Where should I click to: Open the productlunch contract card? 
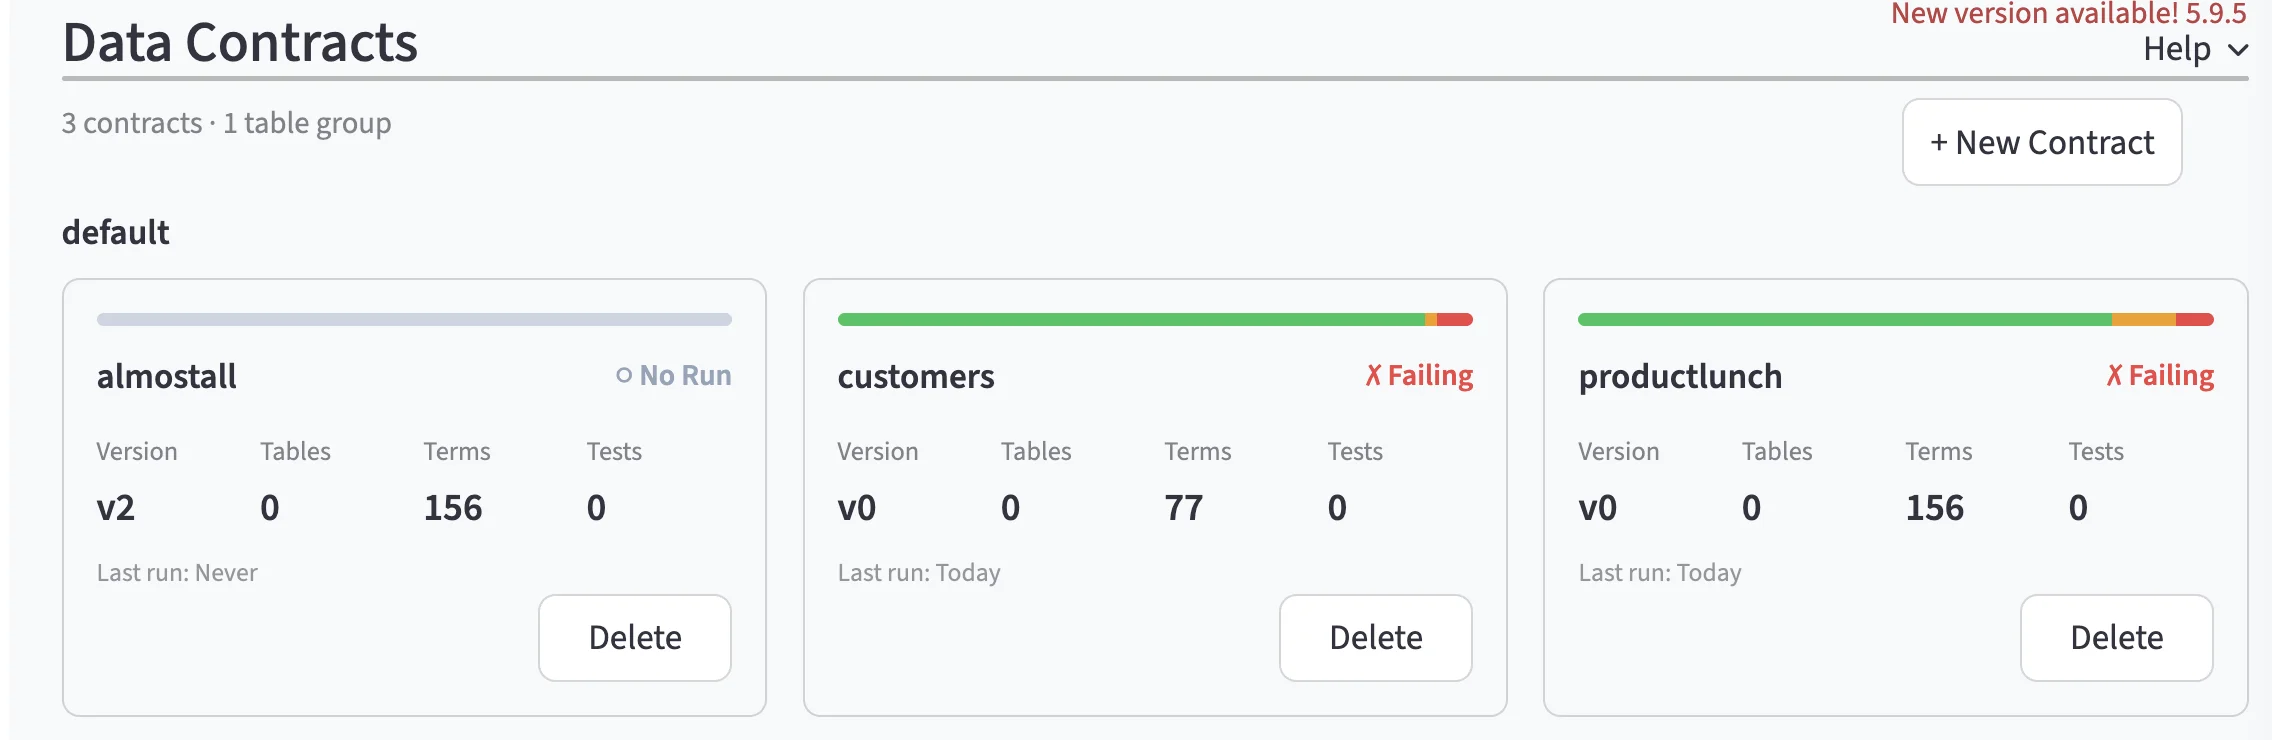[1680, 377]
